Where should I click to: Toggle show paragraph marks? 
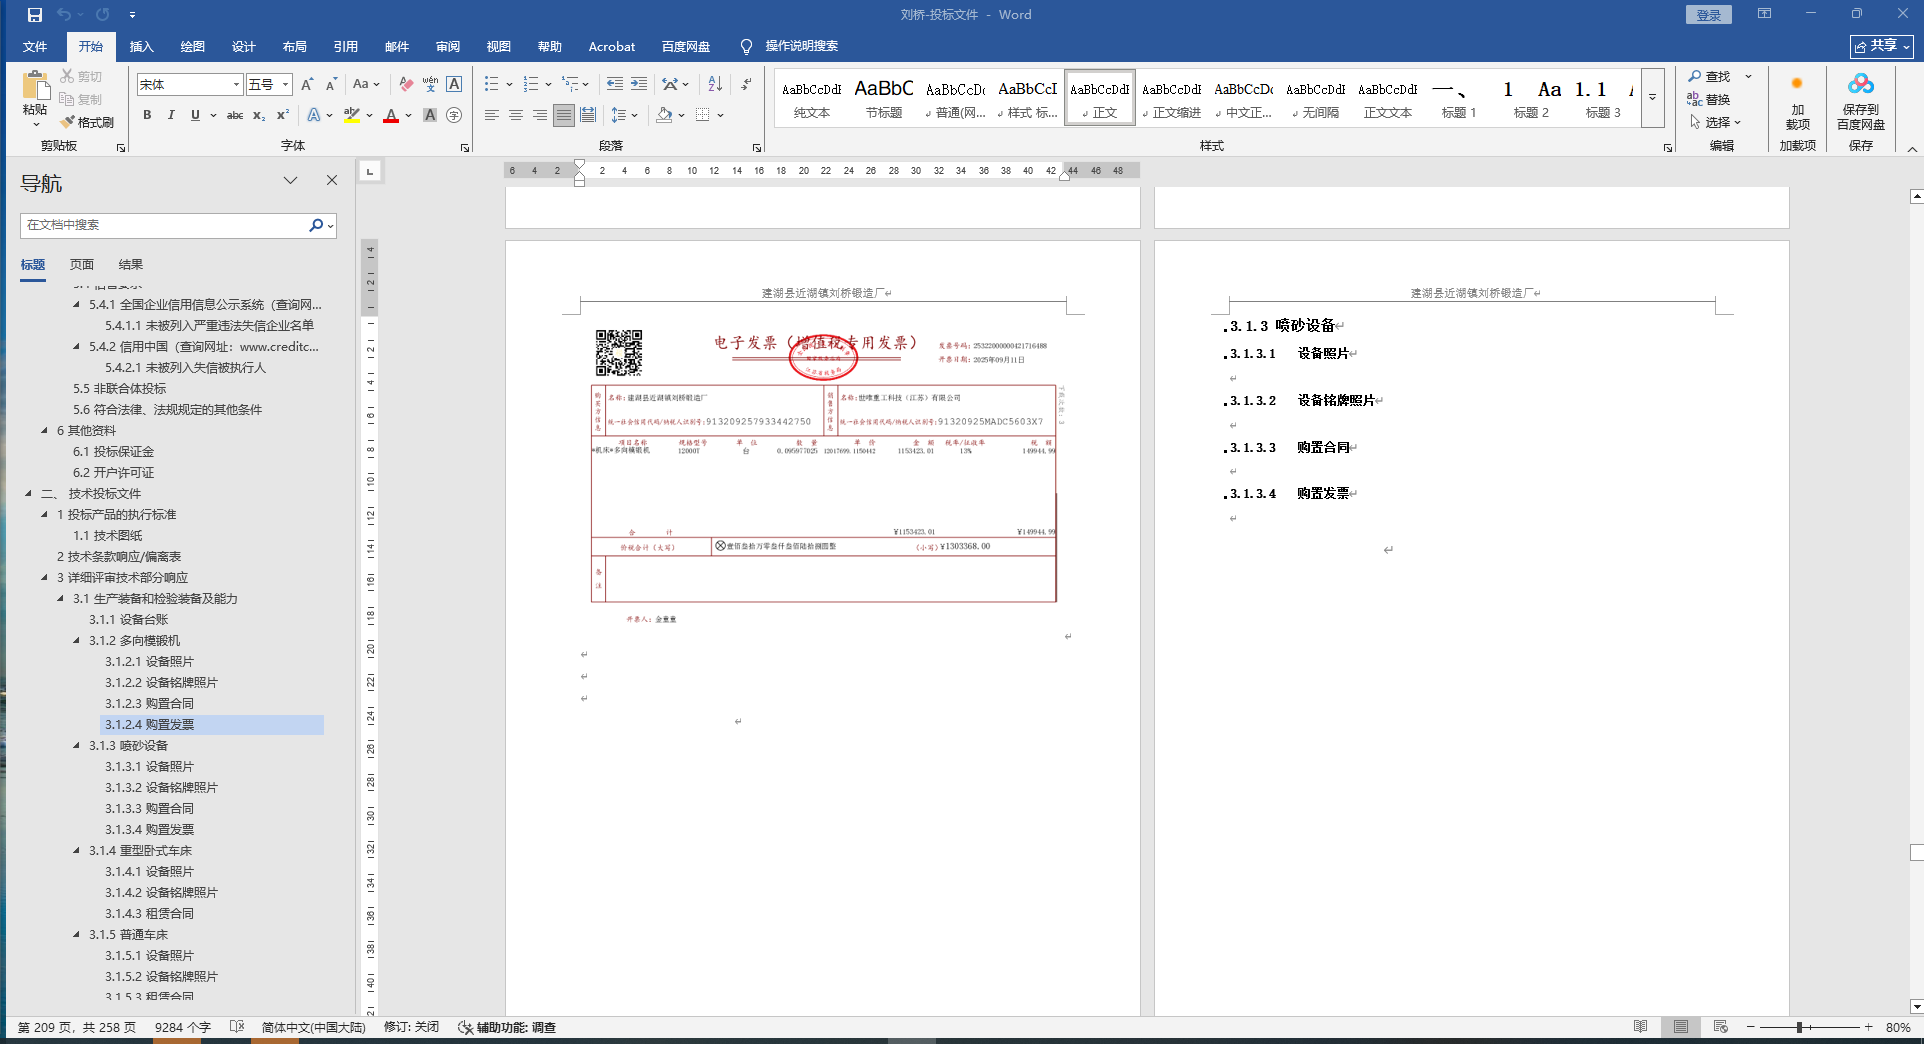[x=746, y=85]
